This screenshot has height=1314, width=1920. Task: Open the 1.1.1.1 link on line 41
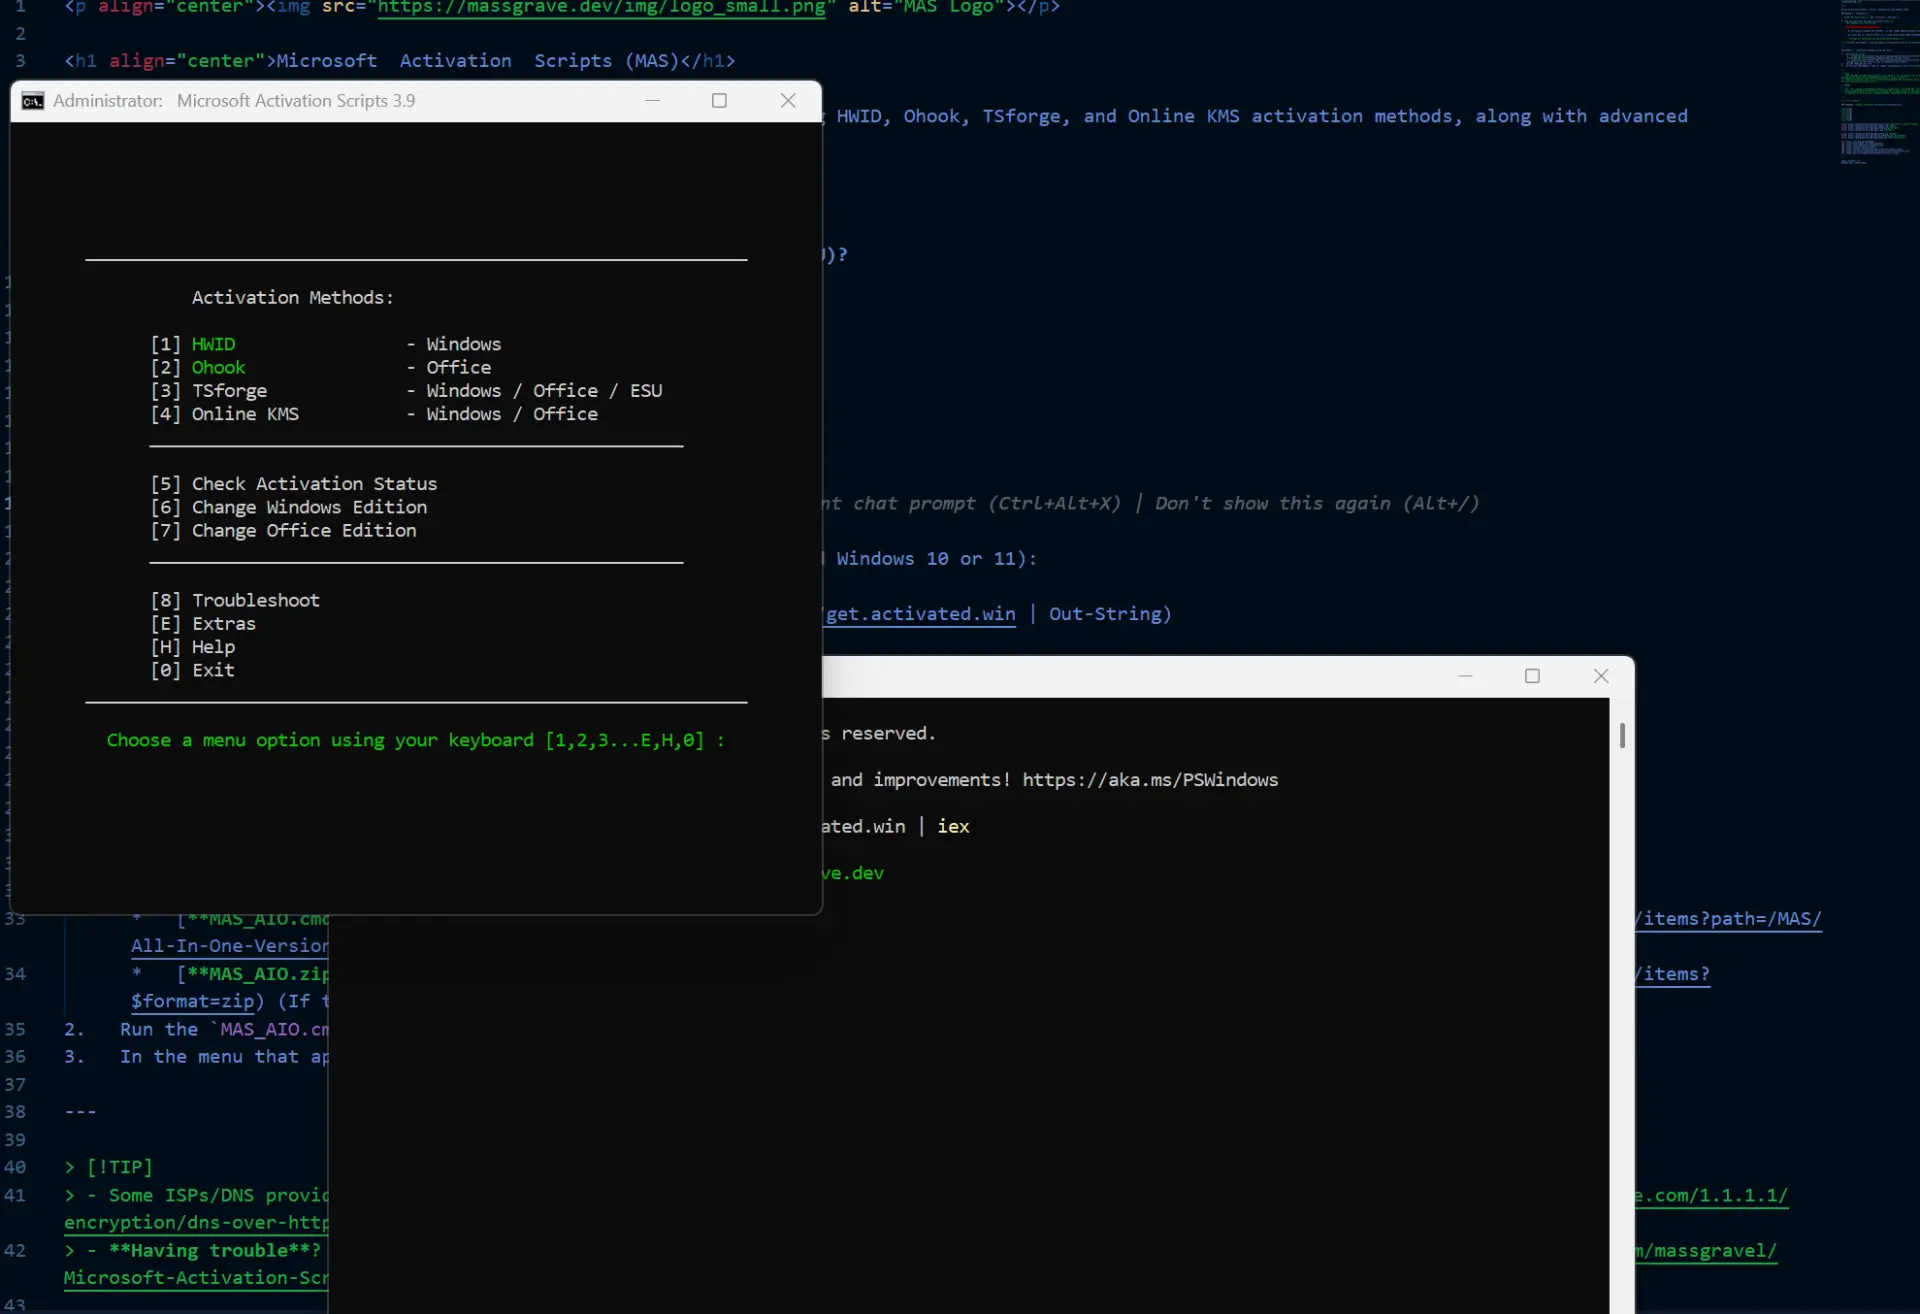pyautogui.click(x=1712, y=1195)
